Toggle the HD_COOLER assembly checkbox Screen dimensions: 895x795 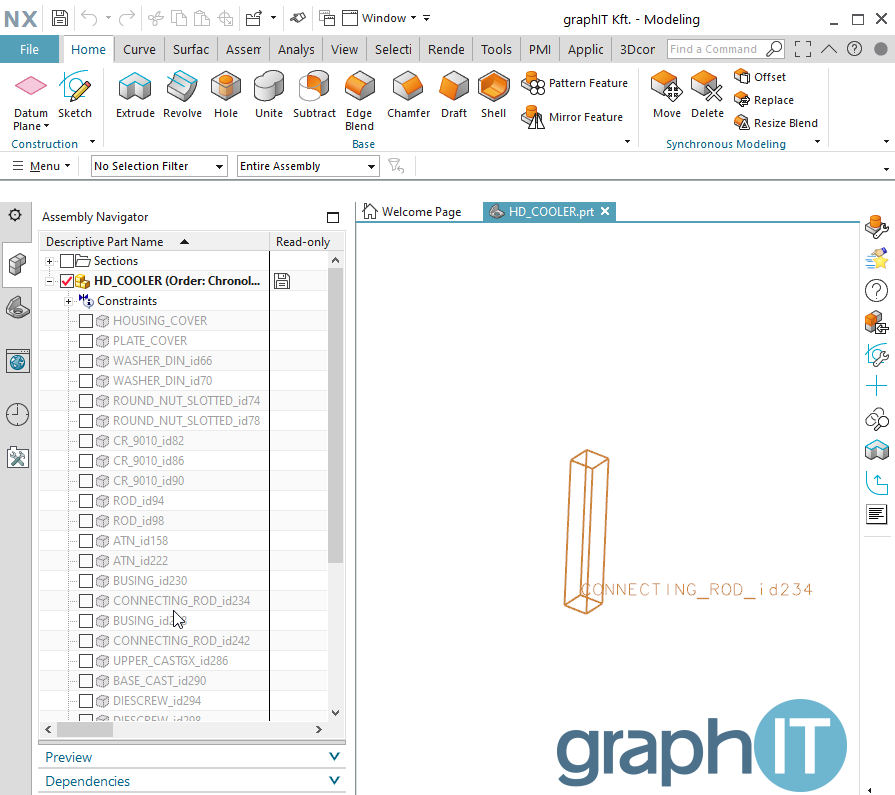click(67, 280)
